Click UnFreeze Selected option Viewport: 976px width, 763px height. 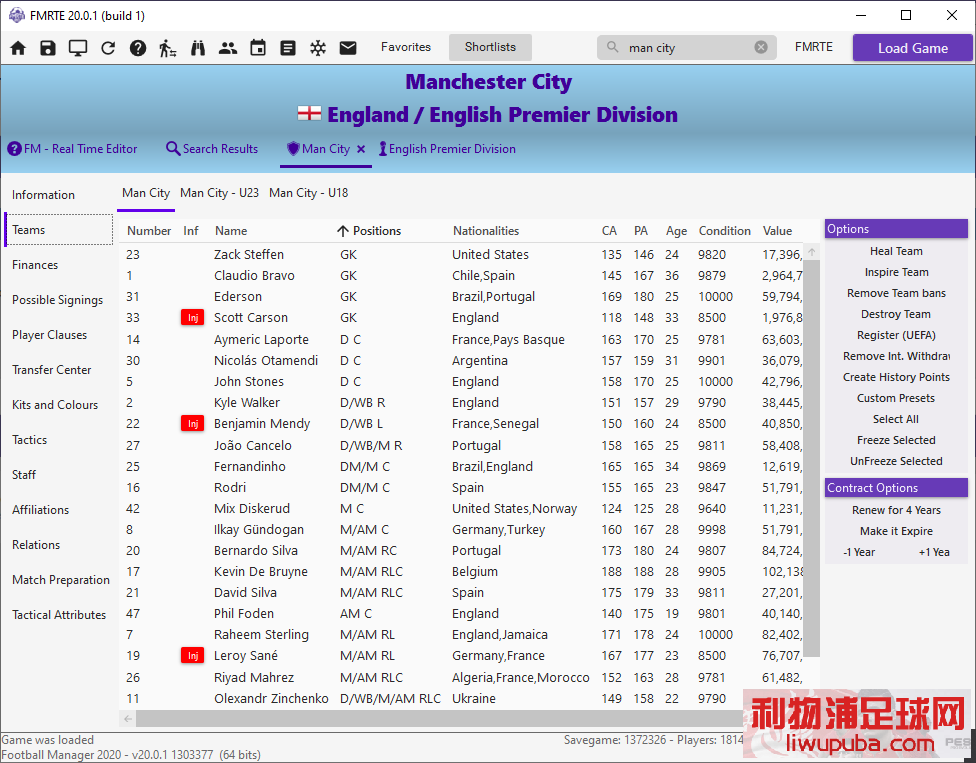point(896,461)
